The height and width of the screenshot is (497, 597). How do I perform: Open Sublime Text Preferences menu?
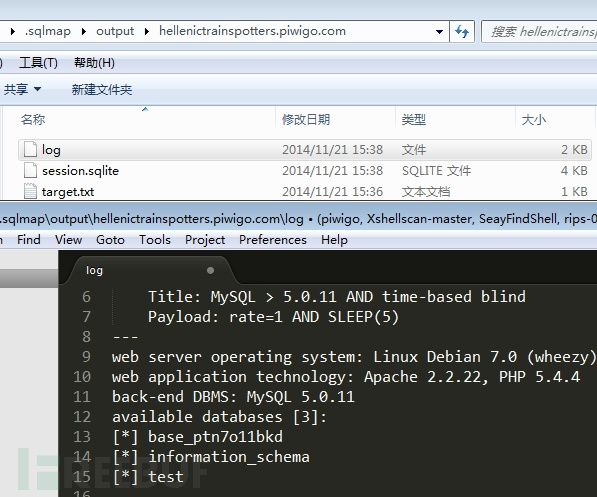[273, 240]
